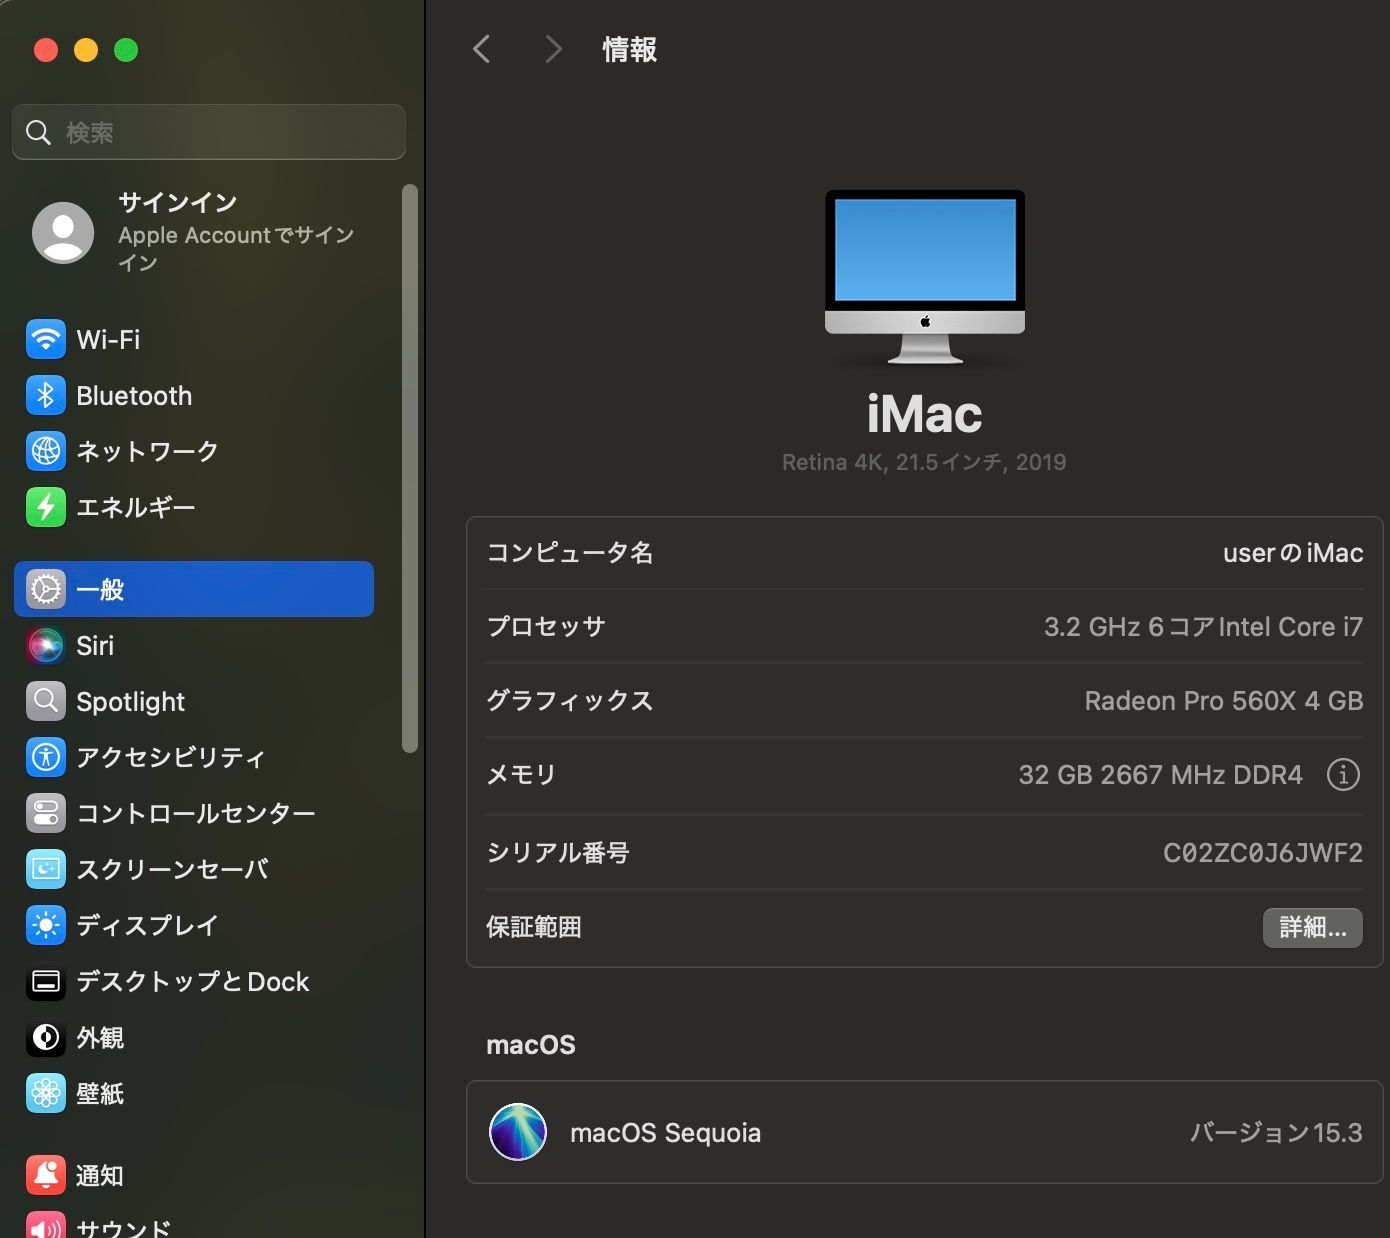Open Wi-Fi settings icon in sidebar
This screenshot has width=1390, height=1238.
(46, 340)
